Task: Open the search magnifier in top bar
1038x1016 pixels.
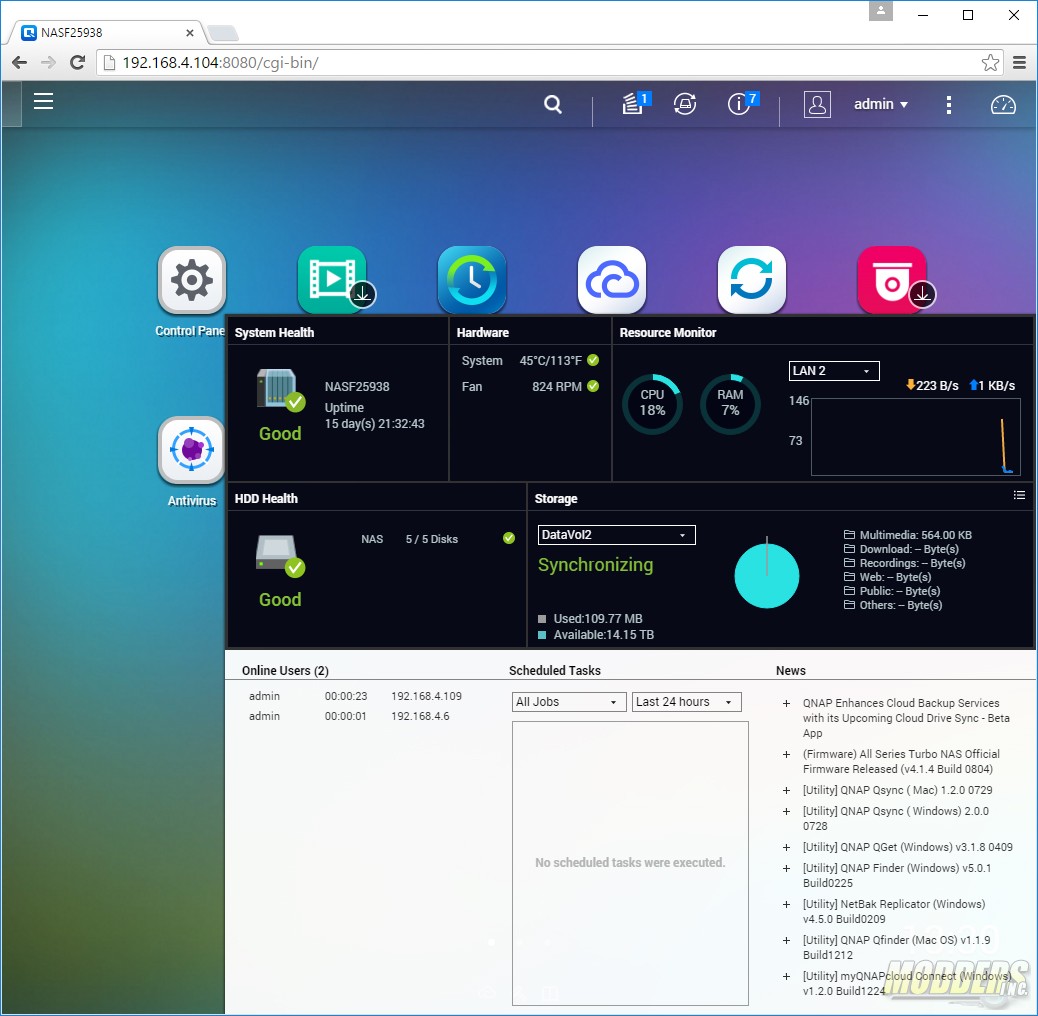Action: click(x=553, y=104)
